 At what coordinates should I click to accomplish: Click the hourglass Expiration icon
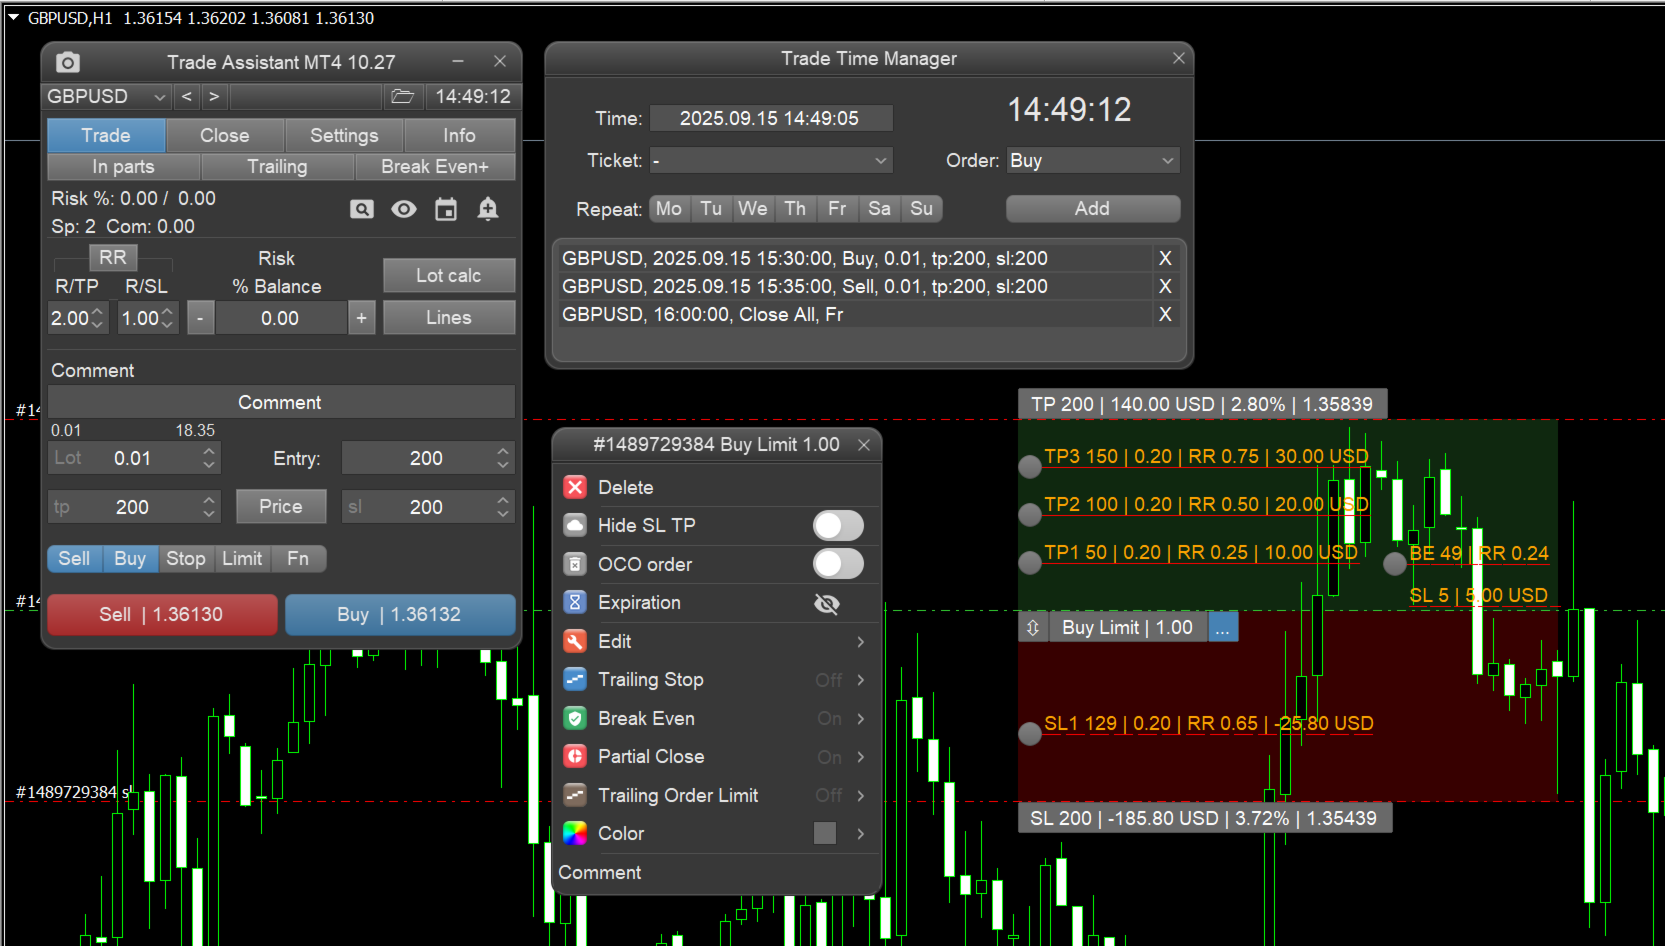[x=575, y=602]
